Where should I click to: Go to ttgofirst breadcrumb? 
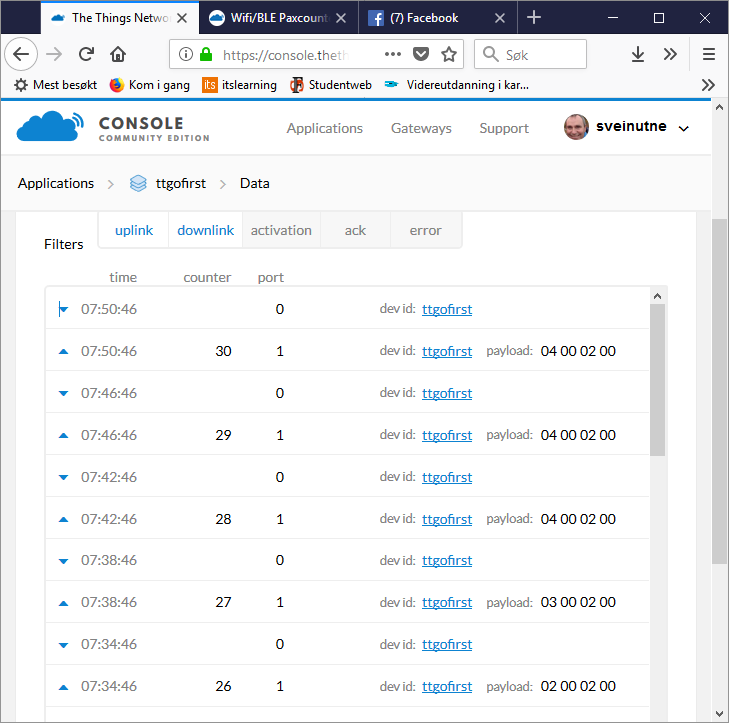(x=180, y=183)
